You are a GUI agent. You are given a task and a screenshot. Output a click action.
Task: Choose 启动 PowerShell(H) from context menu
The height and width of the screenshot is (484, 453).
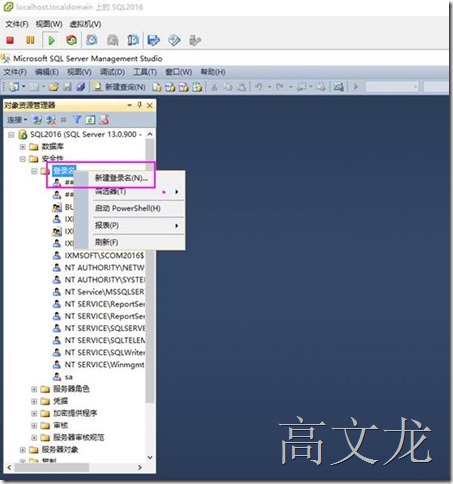click(129, 209)
